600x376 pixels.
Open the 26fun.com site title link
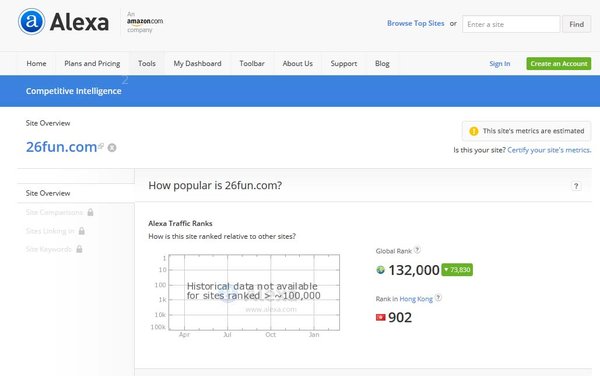[x=61, y=147]
